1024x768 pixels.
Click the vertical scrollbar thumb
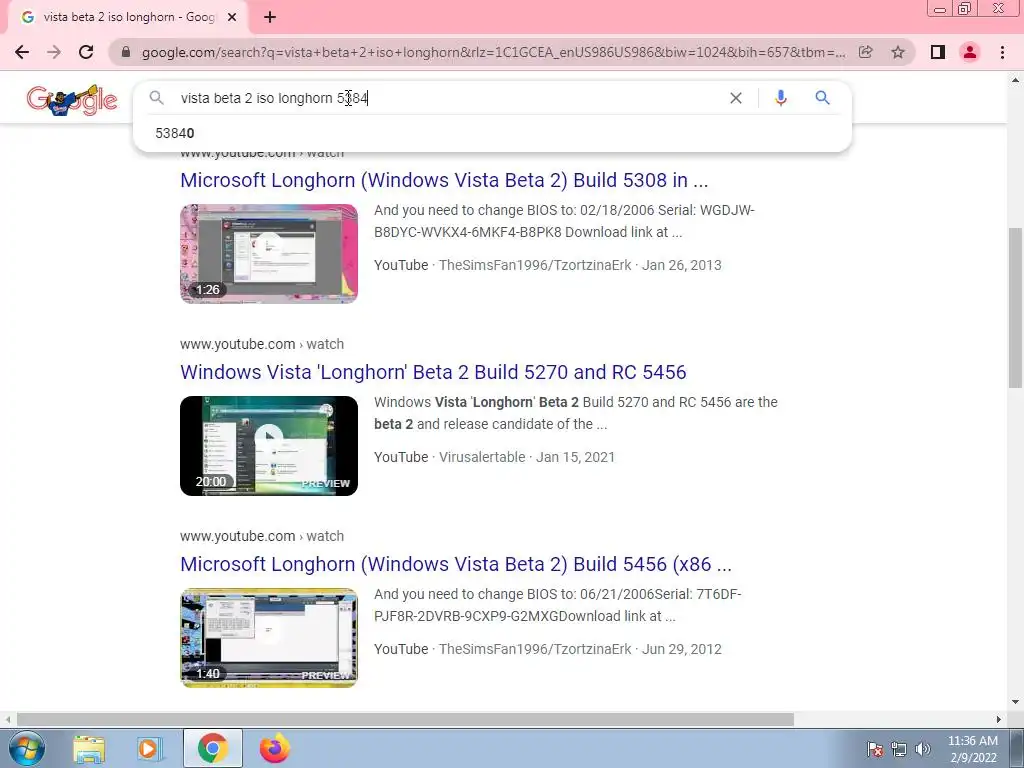pos(1015,307)
